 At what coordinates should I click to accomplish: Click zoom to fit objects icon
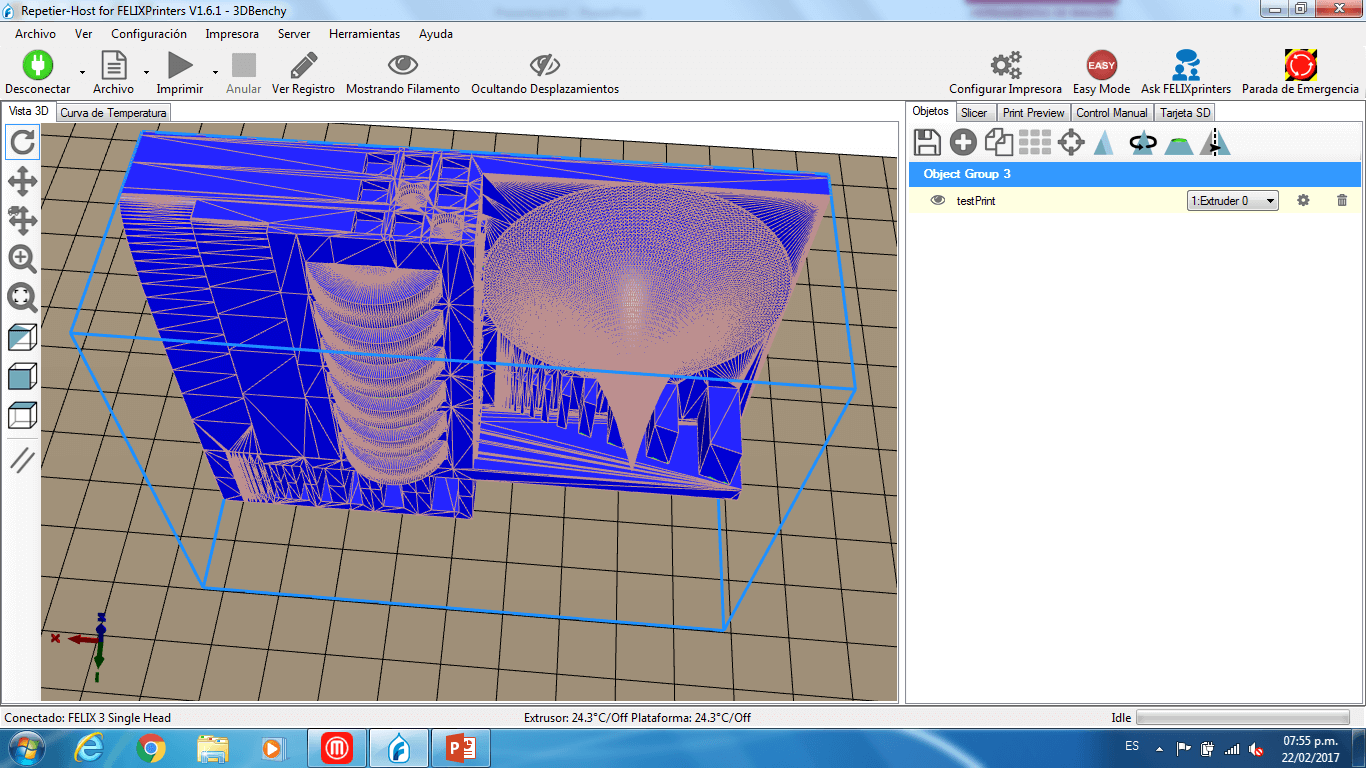(x=22, y=297)
